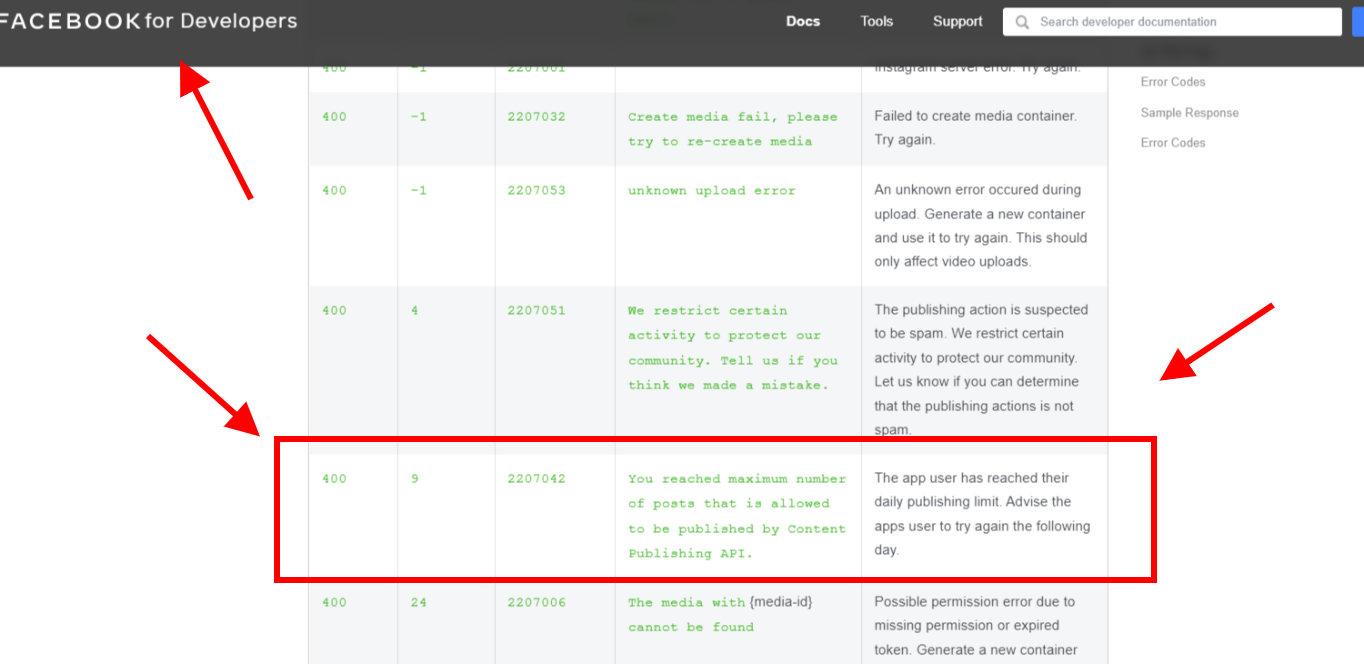Click error code 24 in 2207006 row
Screen dimensions: 1364x664
[418, 603]
